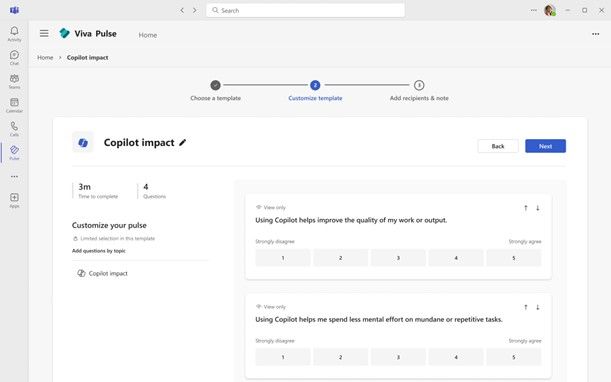Open the Home tab in Viva Pulse
This screenshot has height=382, width=611.
(148, 35)
